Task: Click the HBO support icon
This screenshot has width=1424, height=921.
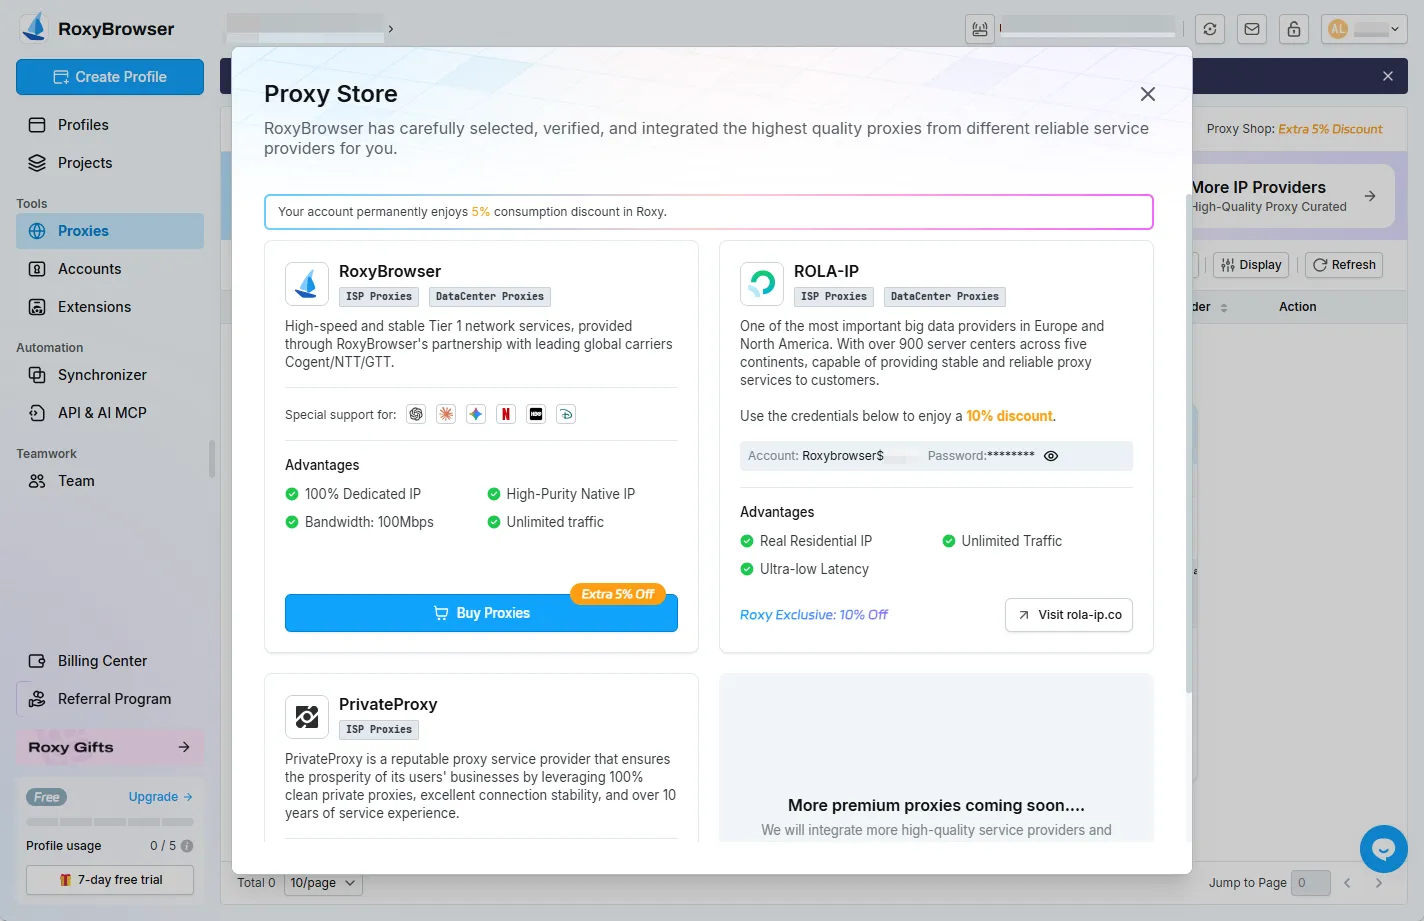Action: click(536, 413)
